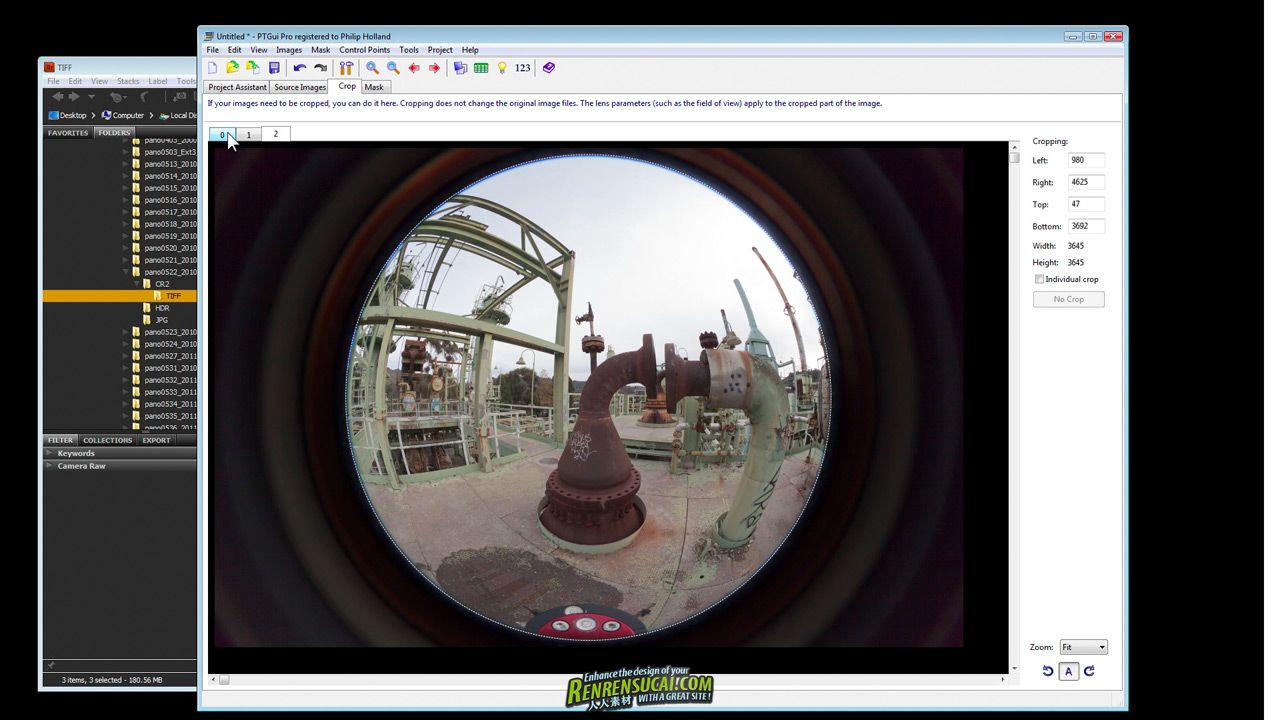Expand the pano0513 folder in Bridge
Screen dimensions: 1280x720
[x=126, y=164]
